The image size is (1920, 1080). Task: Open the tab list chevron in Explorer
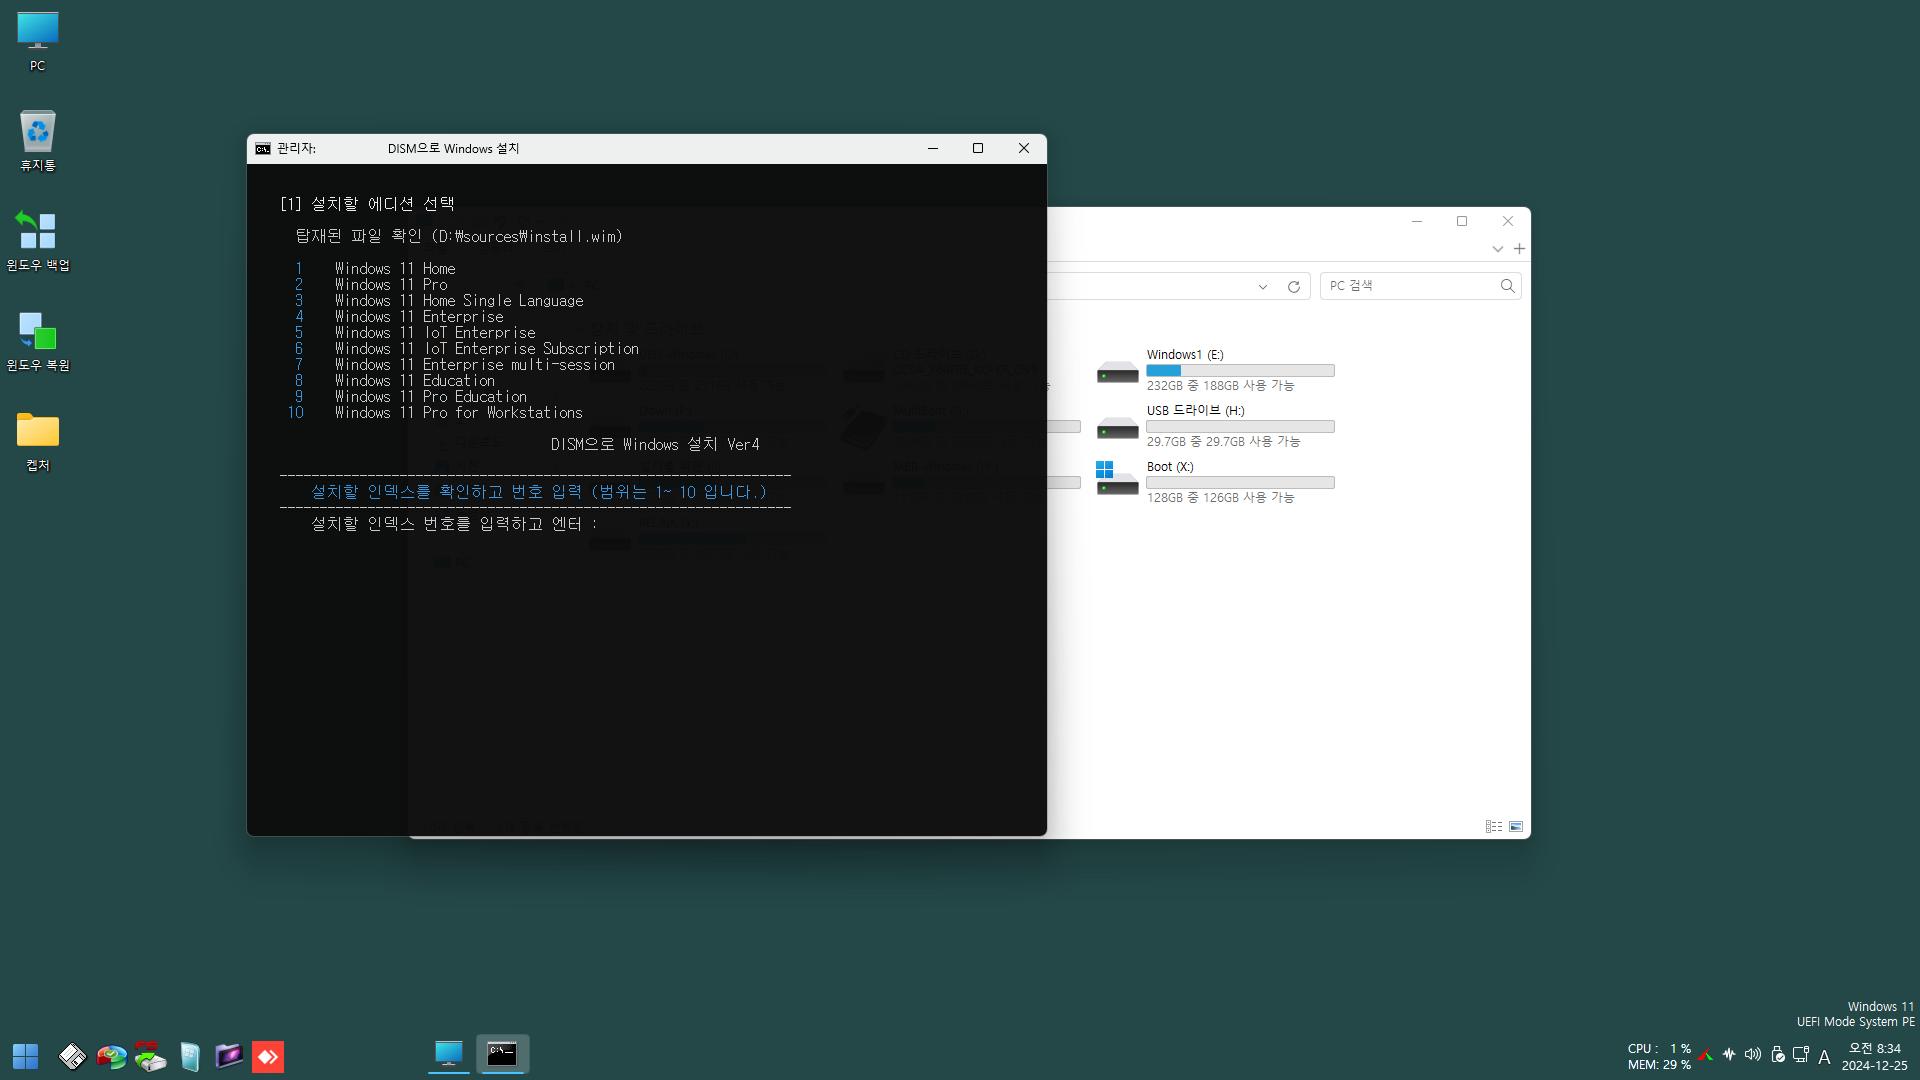coord(1497,249)
